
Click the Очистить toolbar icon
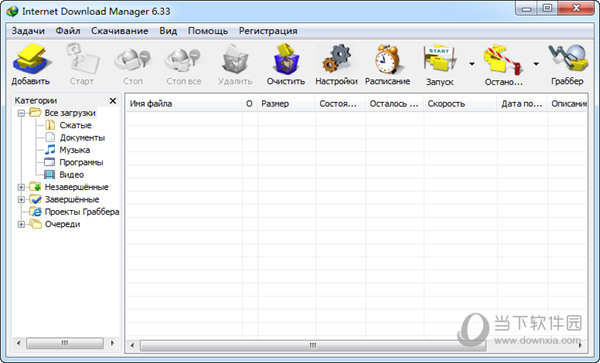286,59
